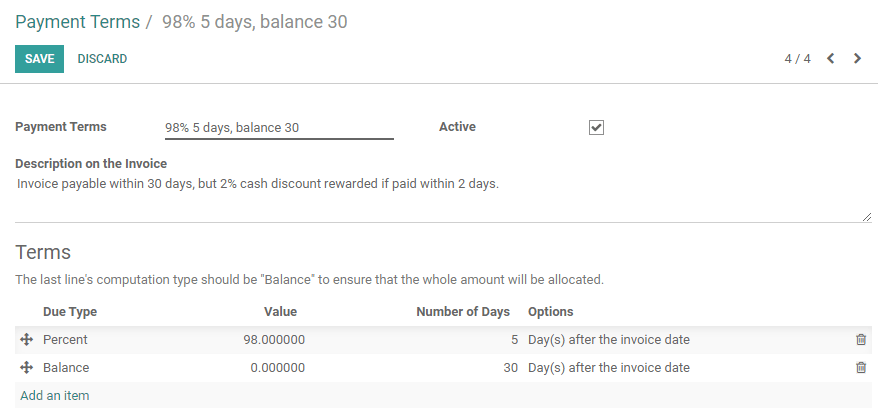Go to the next record arrow

point(857,58)
